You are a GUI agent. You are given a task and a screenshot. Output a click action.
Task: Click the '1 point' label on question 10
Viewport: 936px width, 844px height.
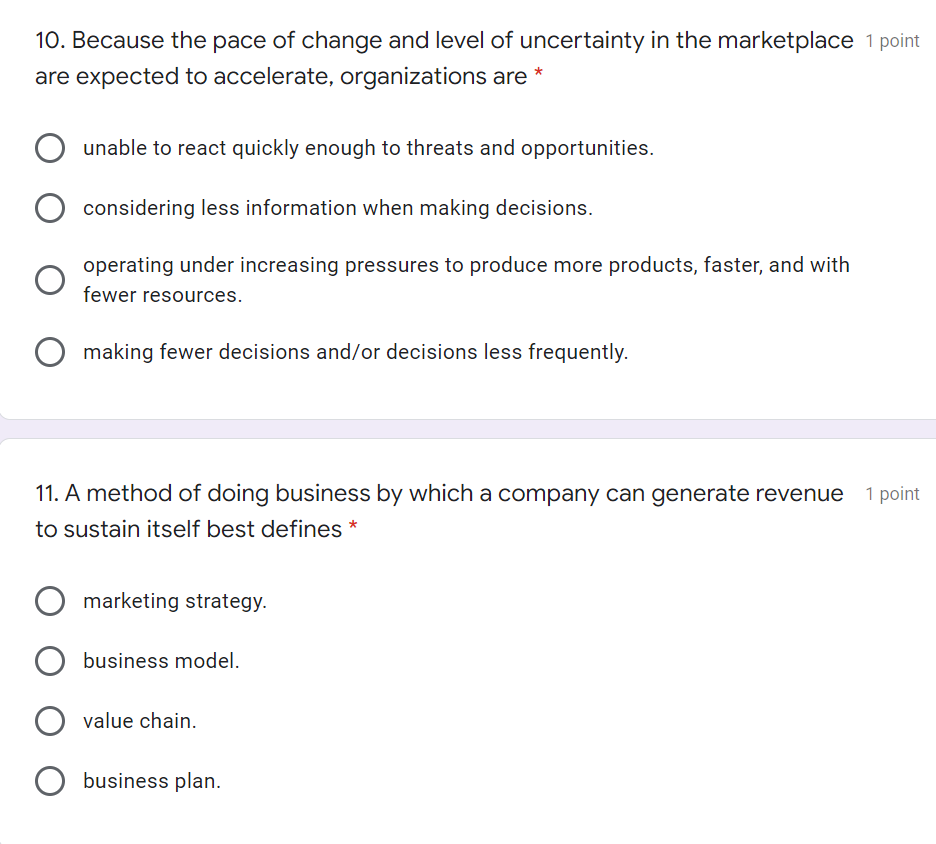pyautogui.click(x=892, y=40)
